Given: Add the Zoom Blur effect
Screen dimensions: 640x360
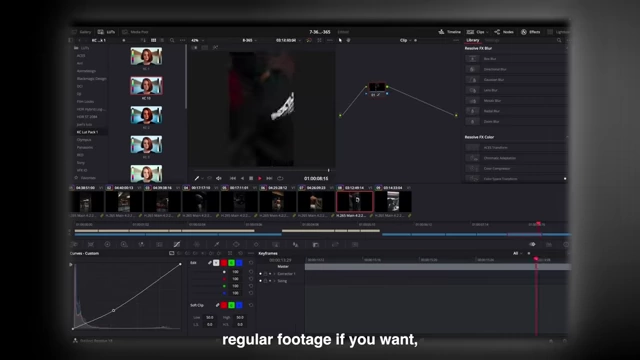Looking at the screenshot, I should pyautogui.click(x=515, y=121).
